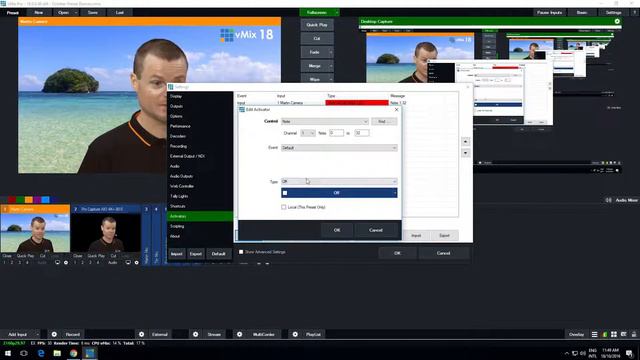
Task: Click Desktop Capture settings gear icon
Action: [x=617, y=21]
